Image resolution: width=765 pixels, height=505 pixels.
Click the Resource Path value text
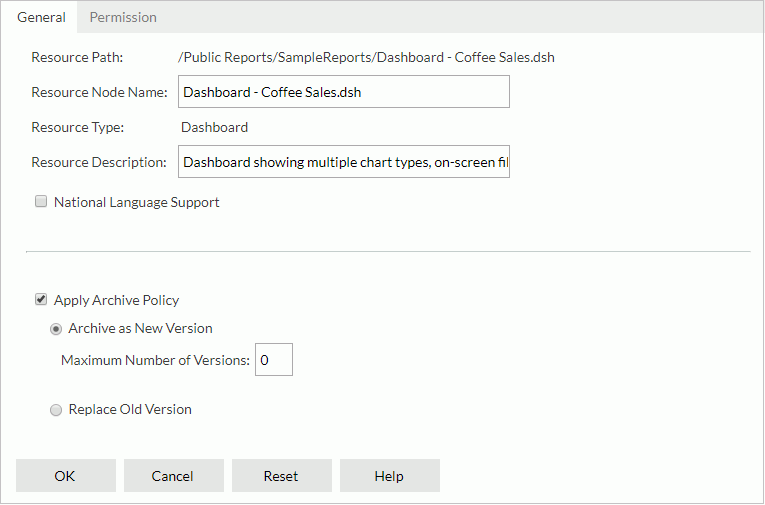point(366,57)
